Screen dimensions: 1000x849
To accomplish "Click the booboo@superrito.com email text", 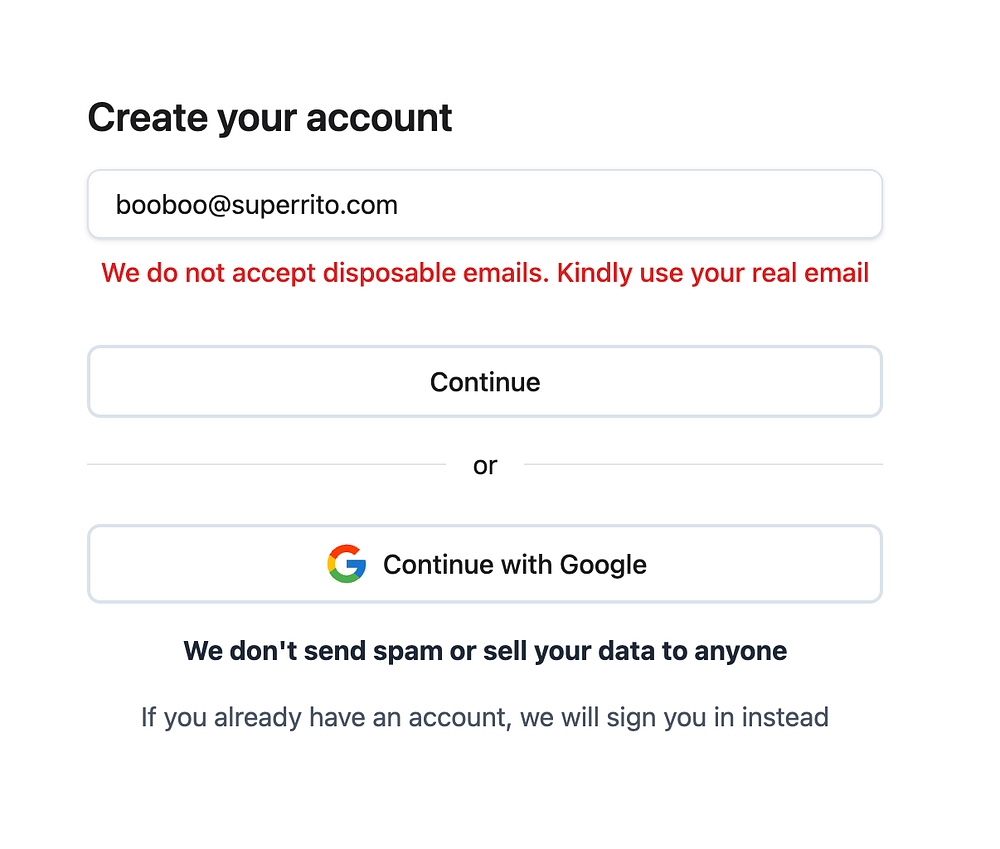I will (x=257, y=205).
